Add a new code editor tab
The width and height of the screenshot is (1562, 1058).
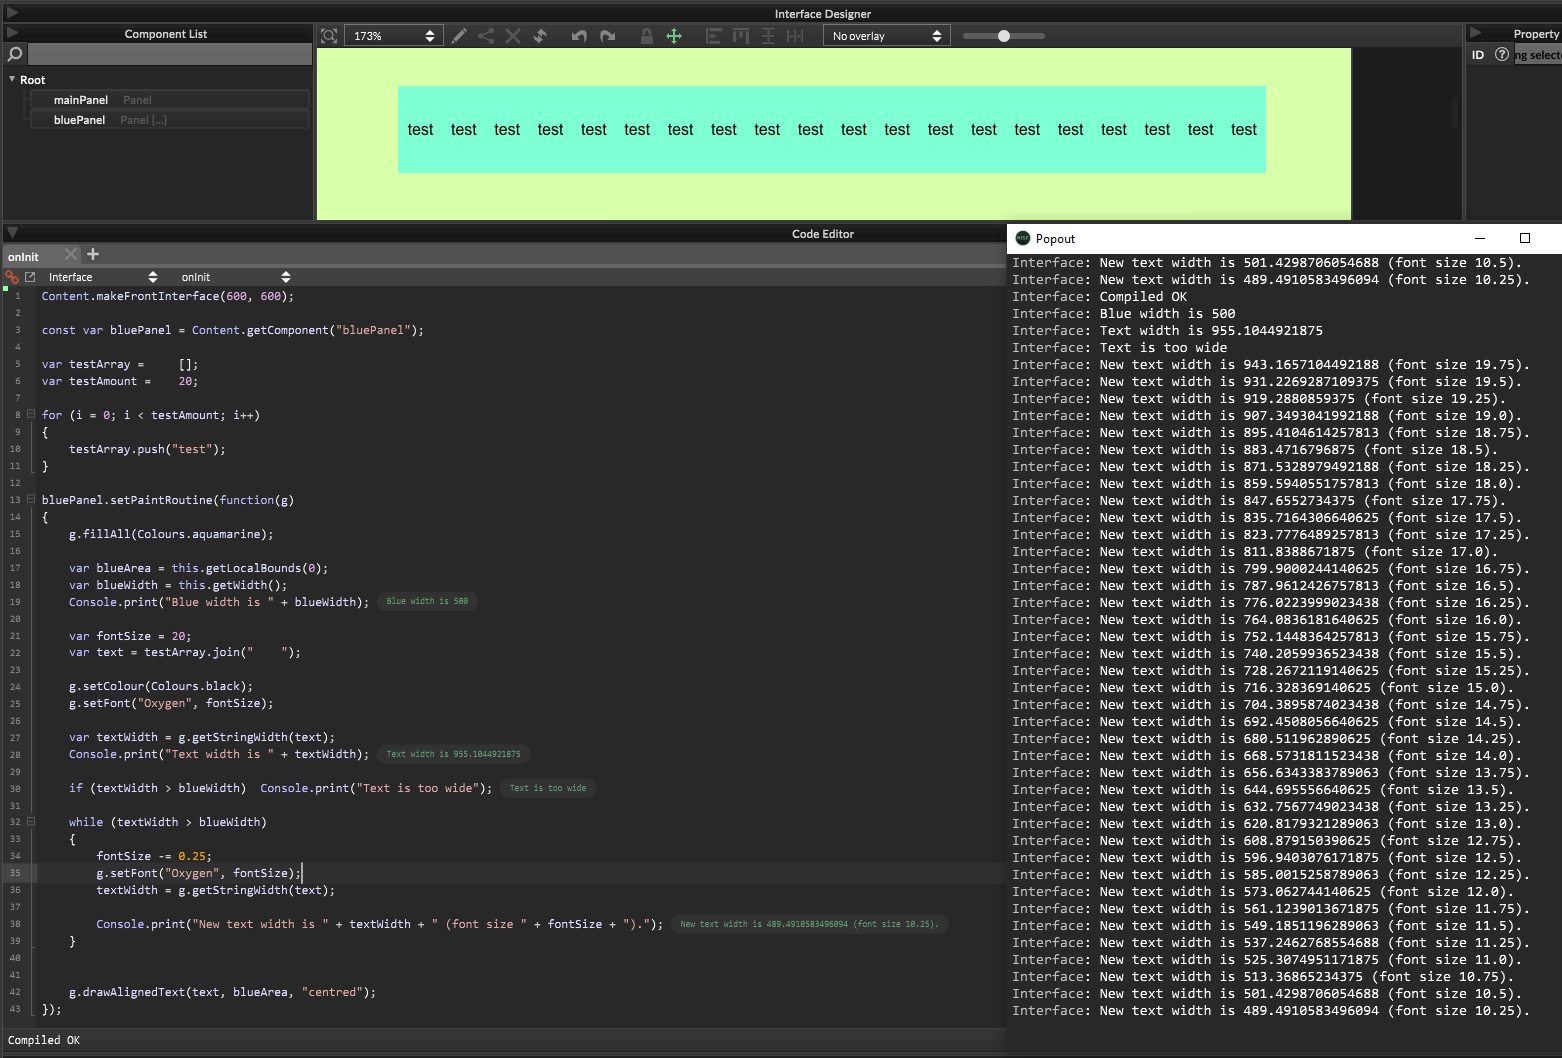93,254
